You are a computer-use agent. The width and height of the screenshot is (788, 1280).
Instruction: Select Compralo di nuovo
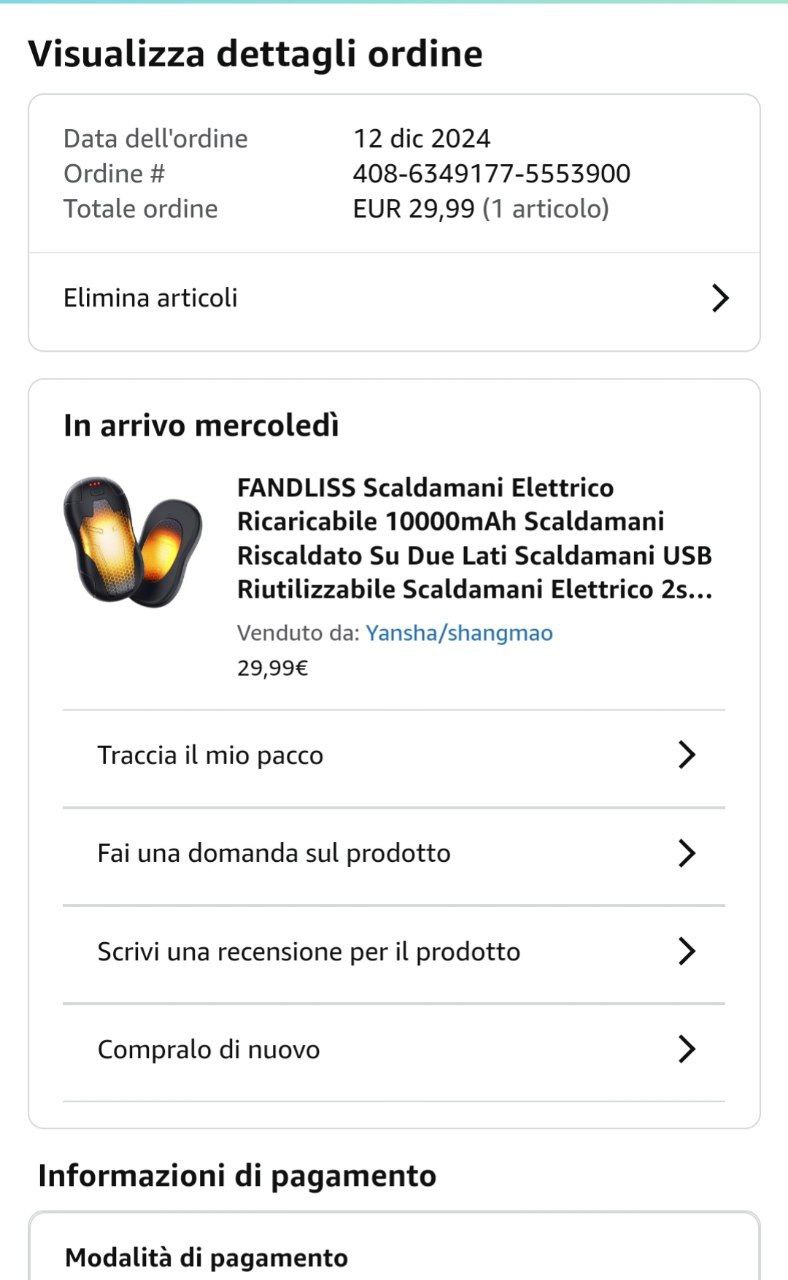394,1049
